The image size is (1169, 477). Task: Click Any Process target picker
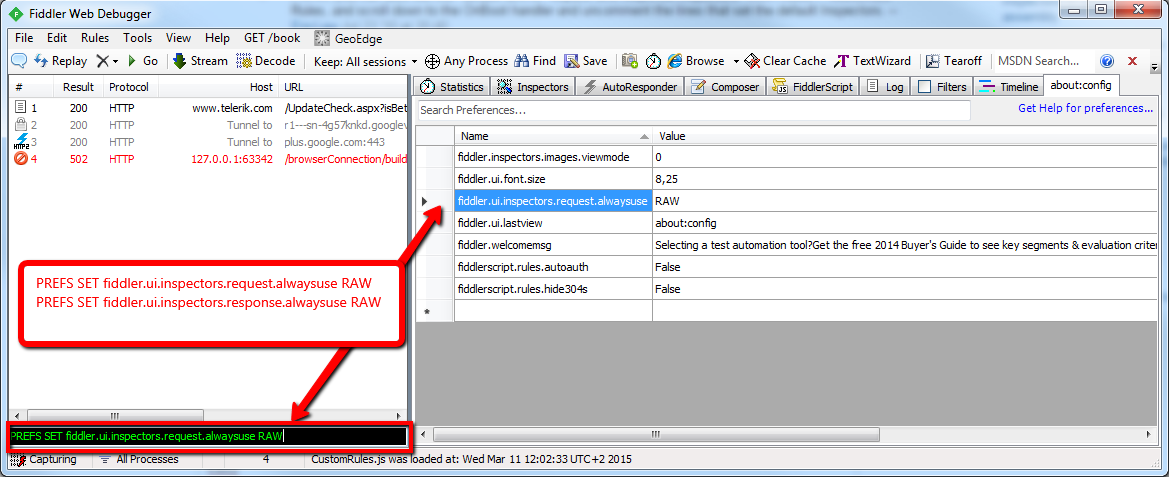pos(467,61)
